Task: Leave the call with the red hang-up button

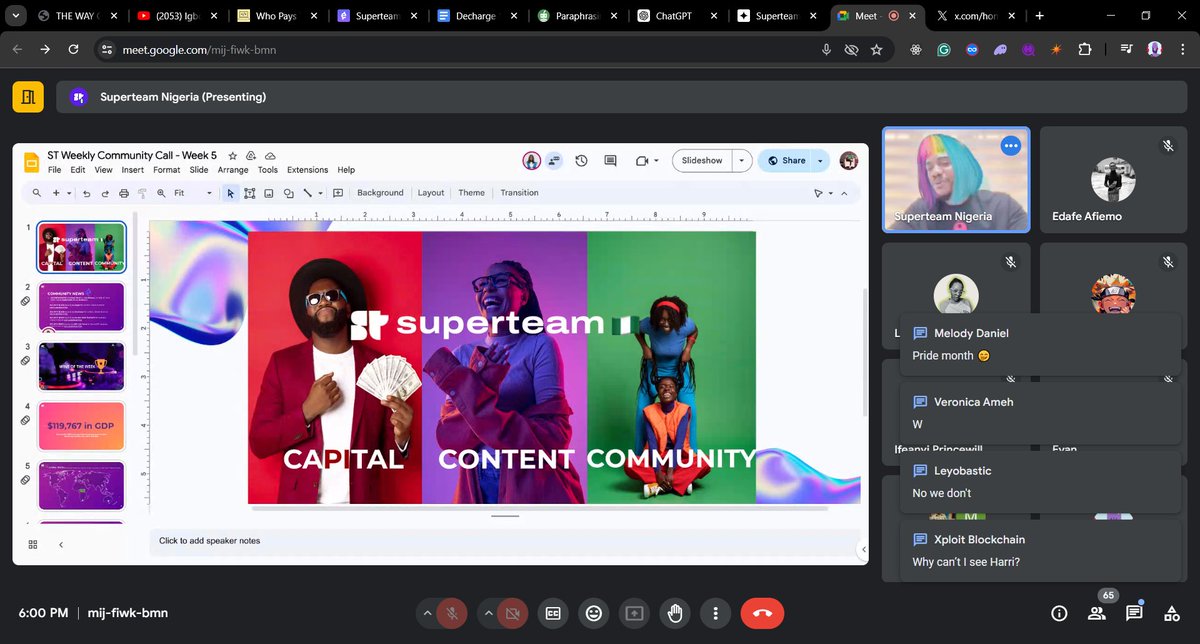Action: (762, 613)
